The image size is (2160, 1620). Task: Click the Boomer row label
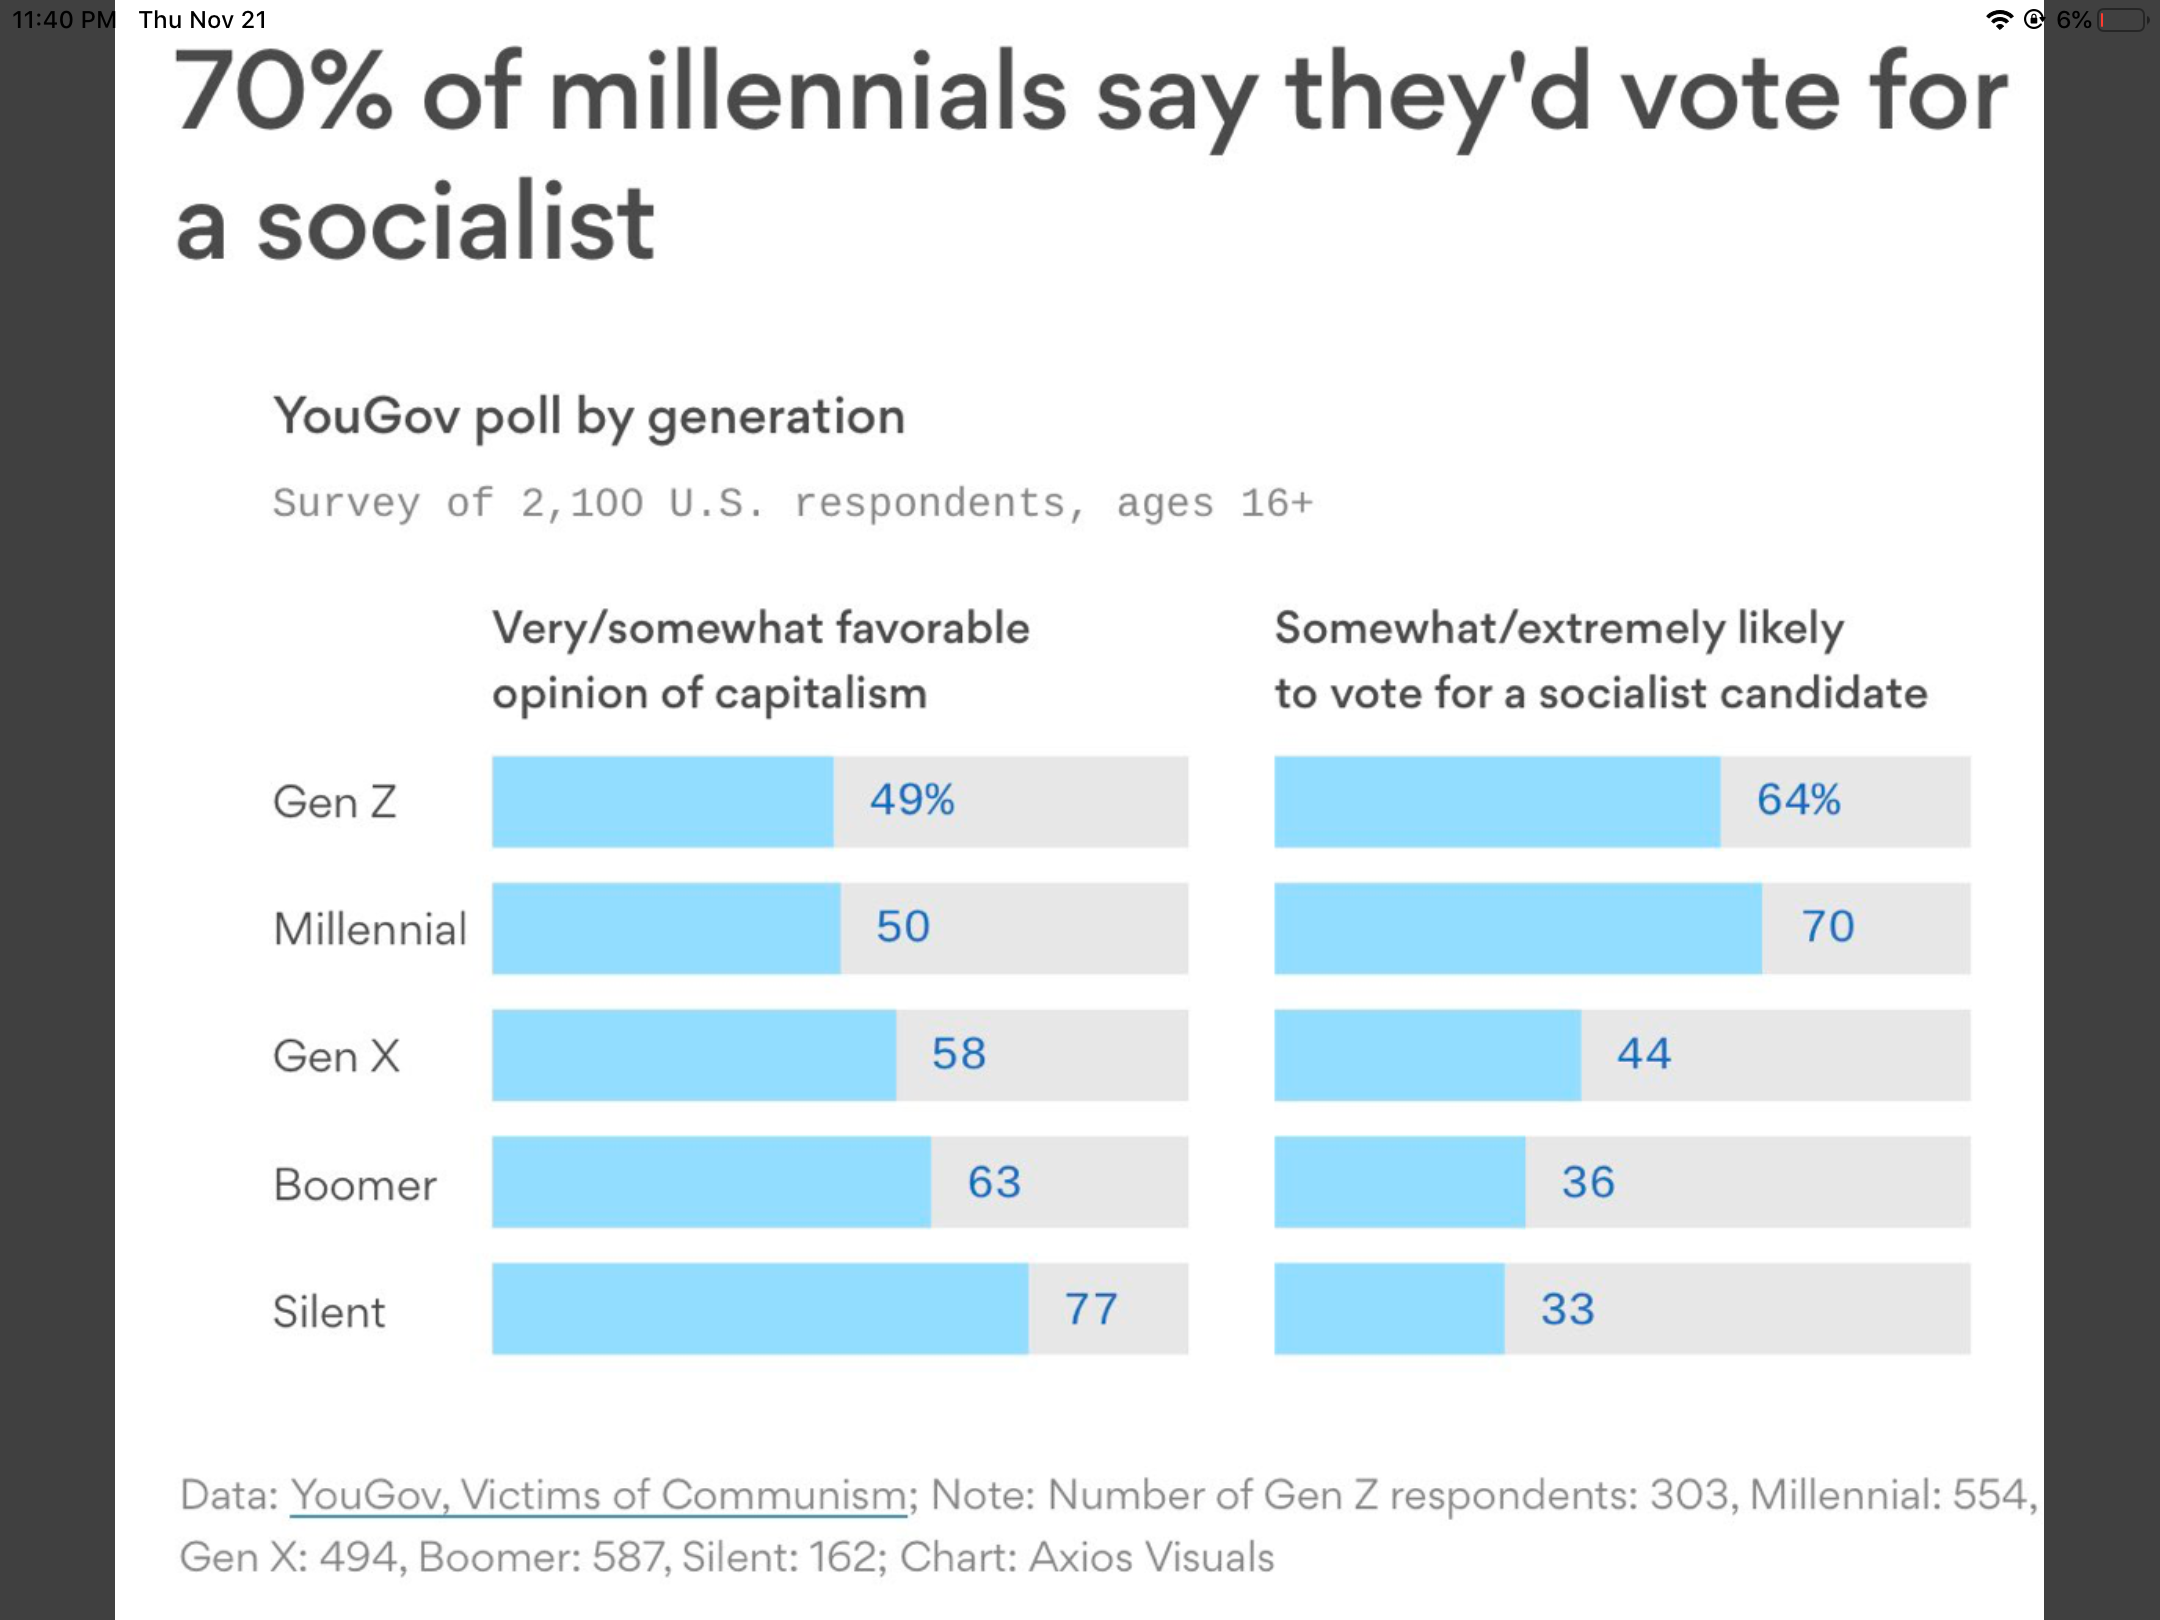pyautogui.click(x=355, y=1185)
